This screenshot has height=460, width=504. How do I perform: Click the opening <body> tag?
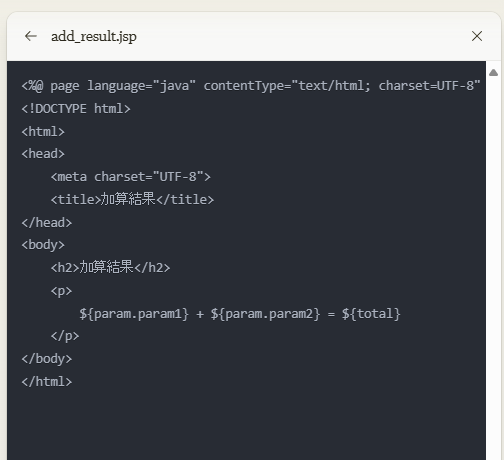click(x=43, y=245)
